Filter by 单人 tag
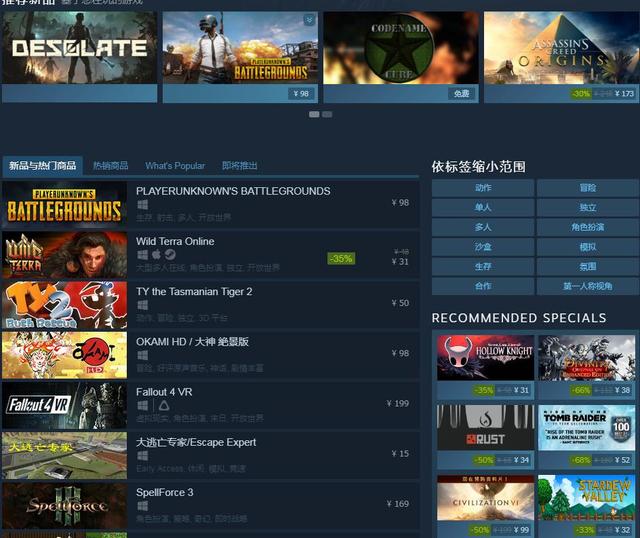Image resolution: width=640 pixels, height=538 pixels. [x=483, y=207]
